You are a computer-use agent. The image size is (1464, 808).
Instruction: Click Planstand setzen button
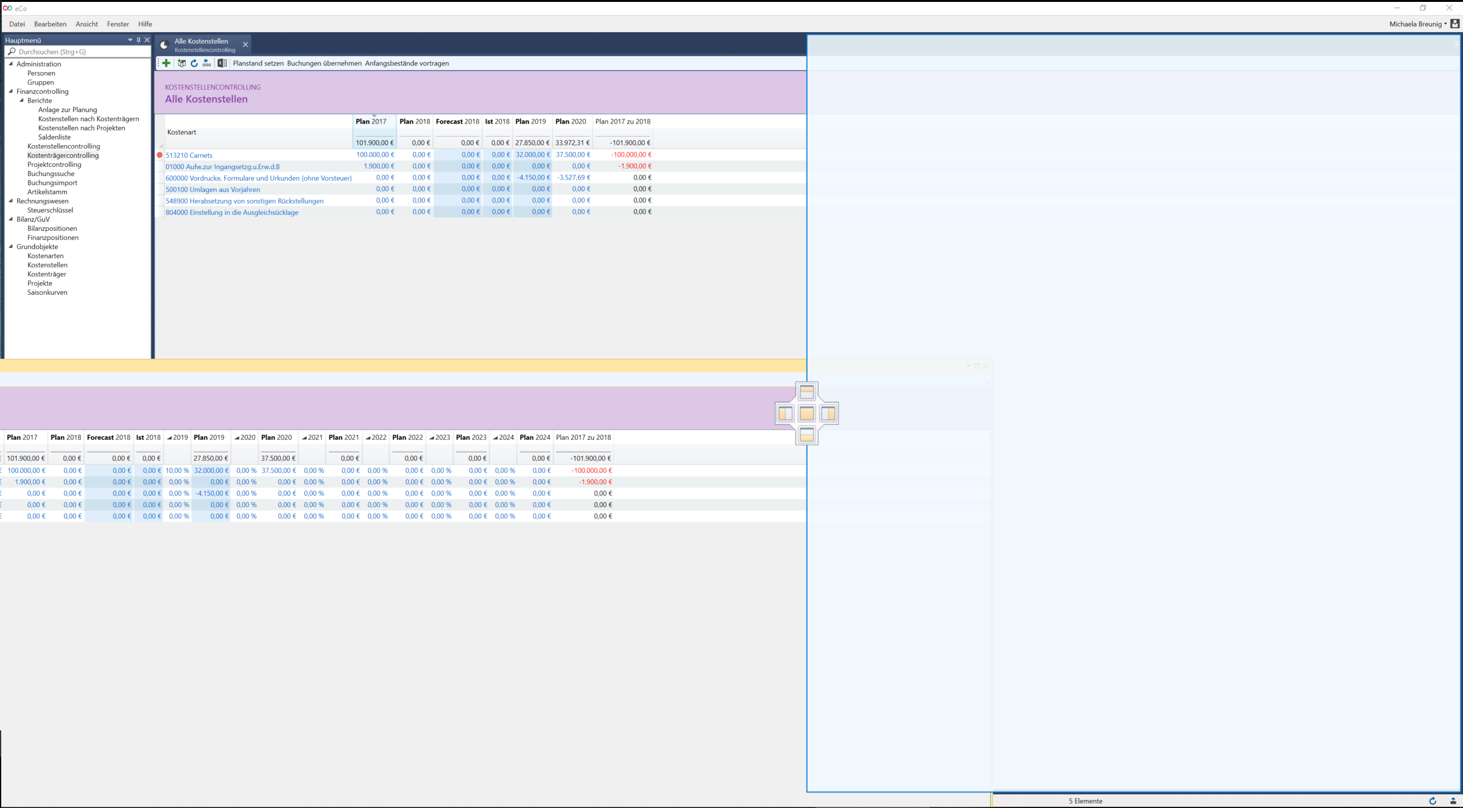[258, 63]
